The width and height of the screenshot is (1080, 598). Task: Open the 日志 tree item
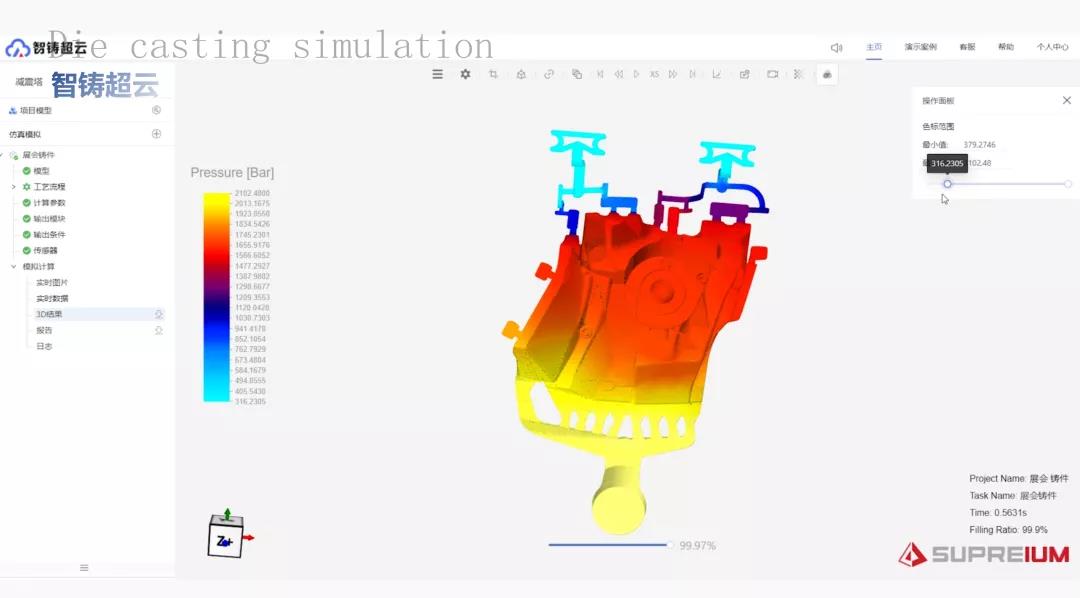44,346
